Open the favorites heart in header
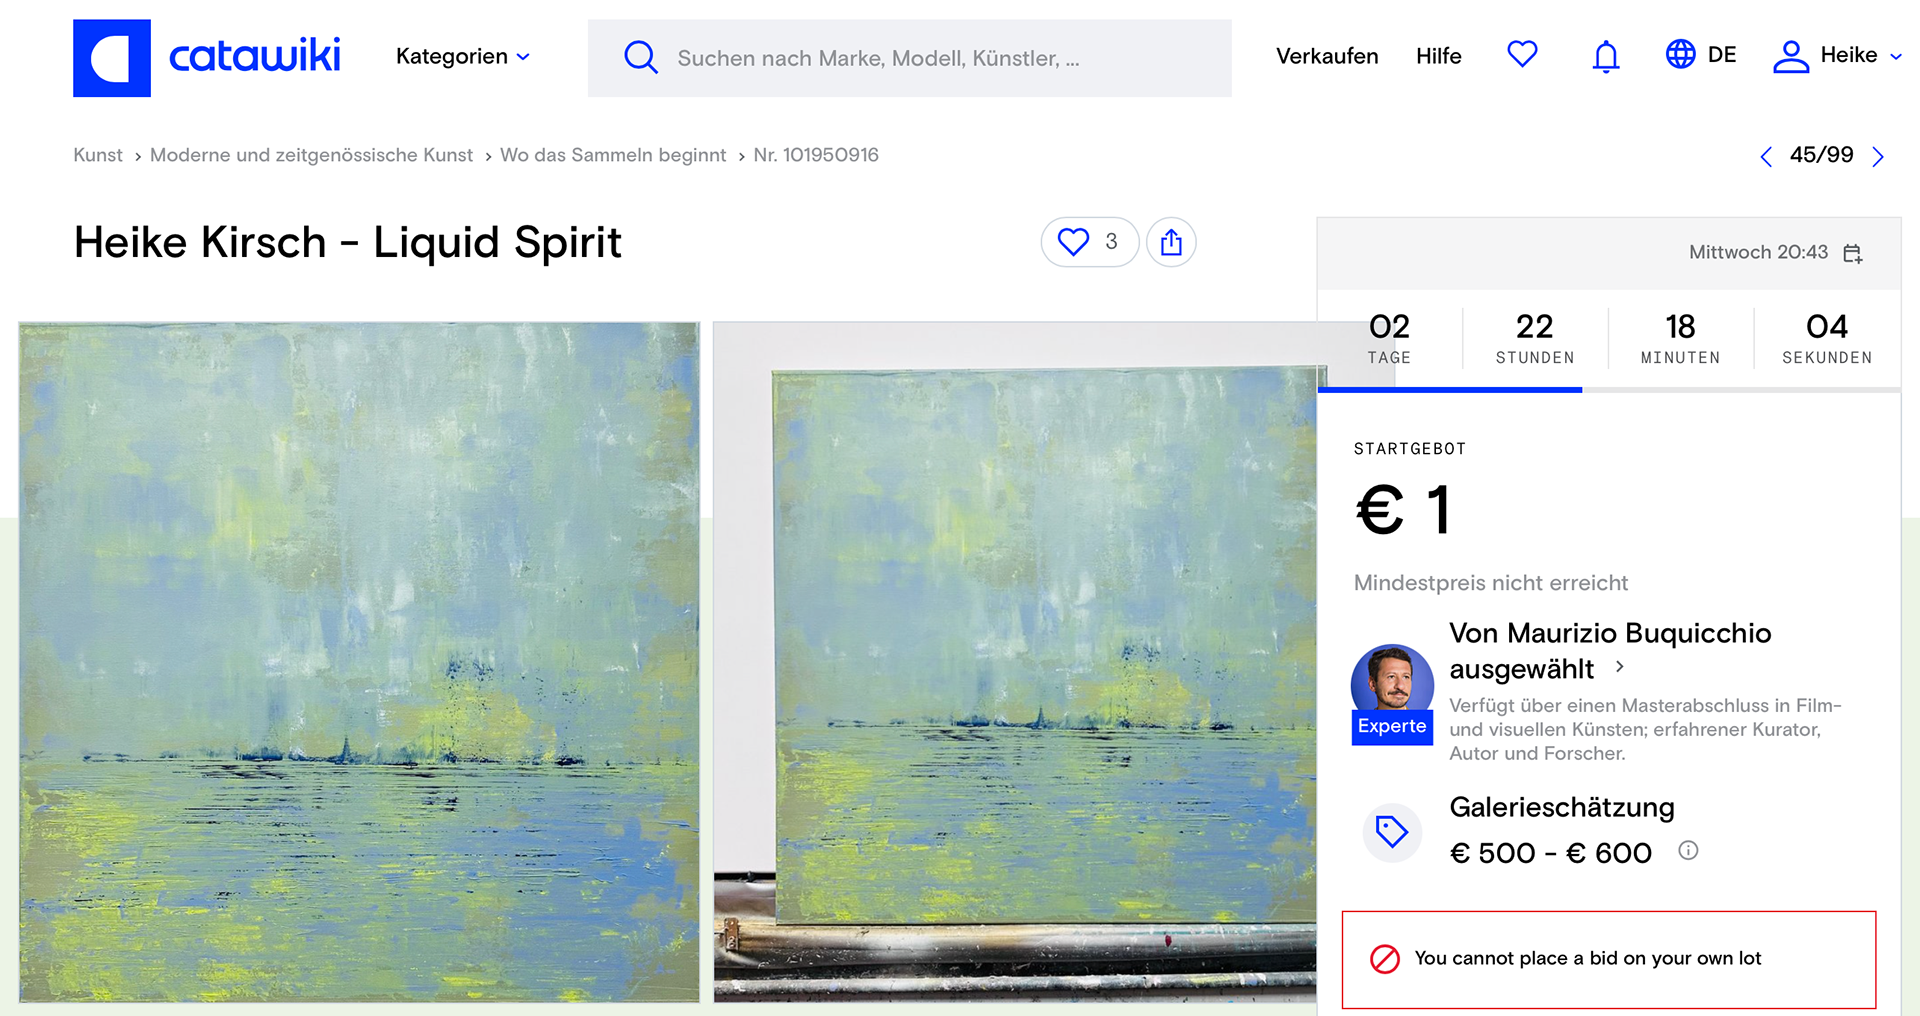1920x1016 pixels. click(x=1522, y=54)
